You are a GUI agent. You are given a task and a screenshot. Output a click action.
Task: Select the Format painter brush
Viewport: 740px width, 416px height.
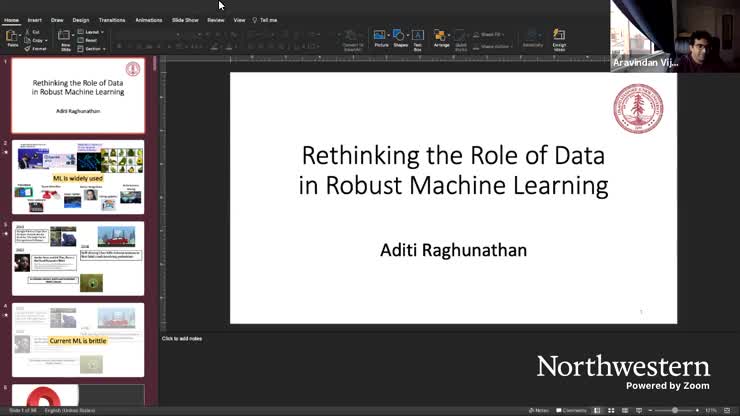35,49
